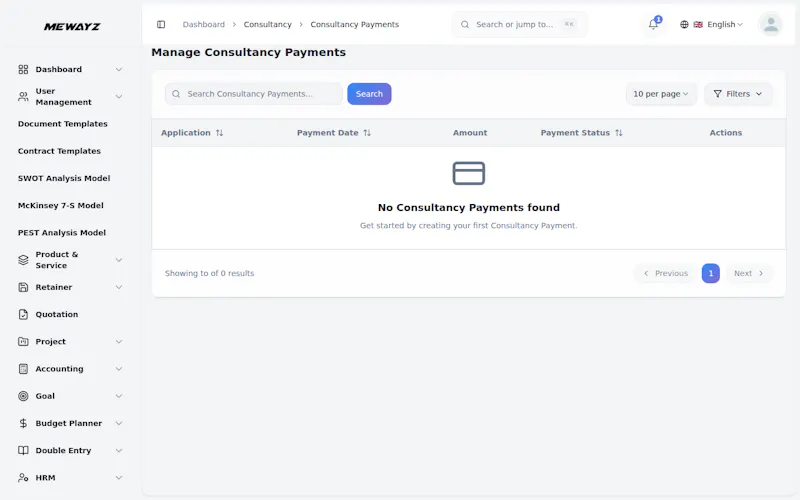
Task: Click the Double Entry book icon
Action: (x=23, y=451)
